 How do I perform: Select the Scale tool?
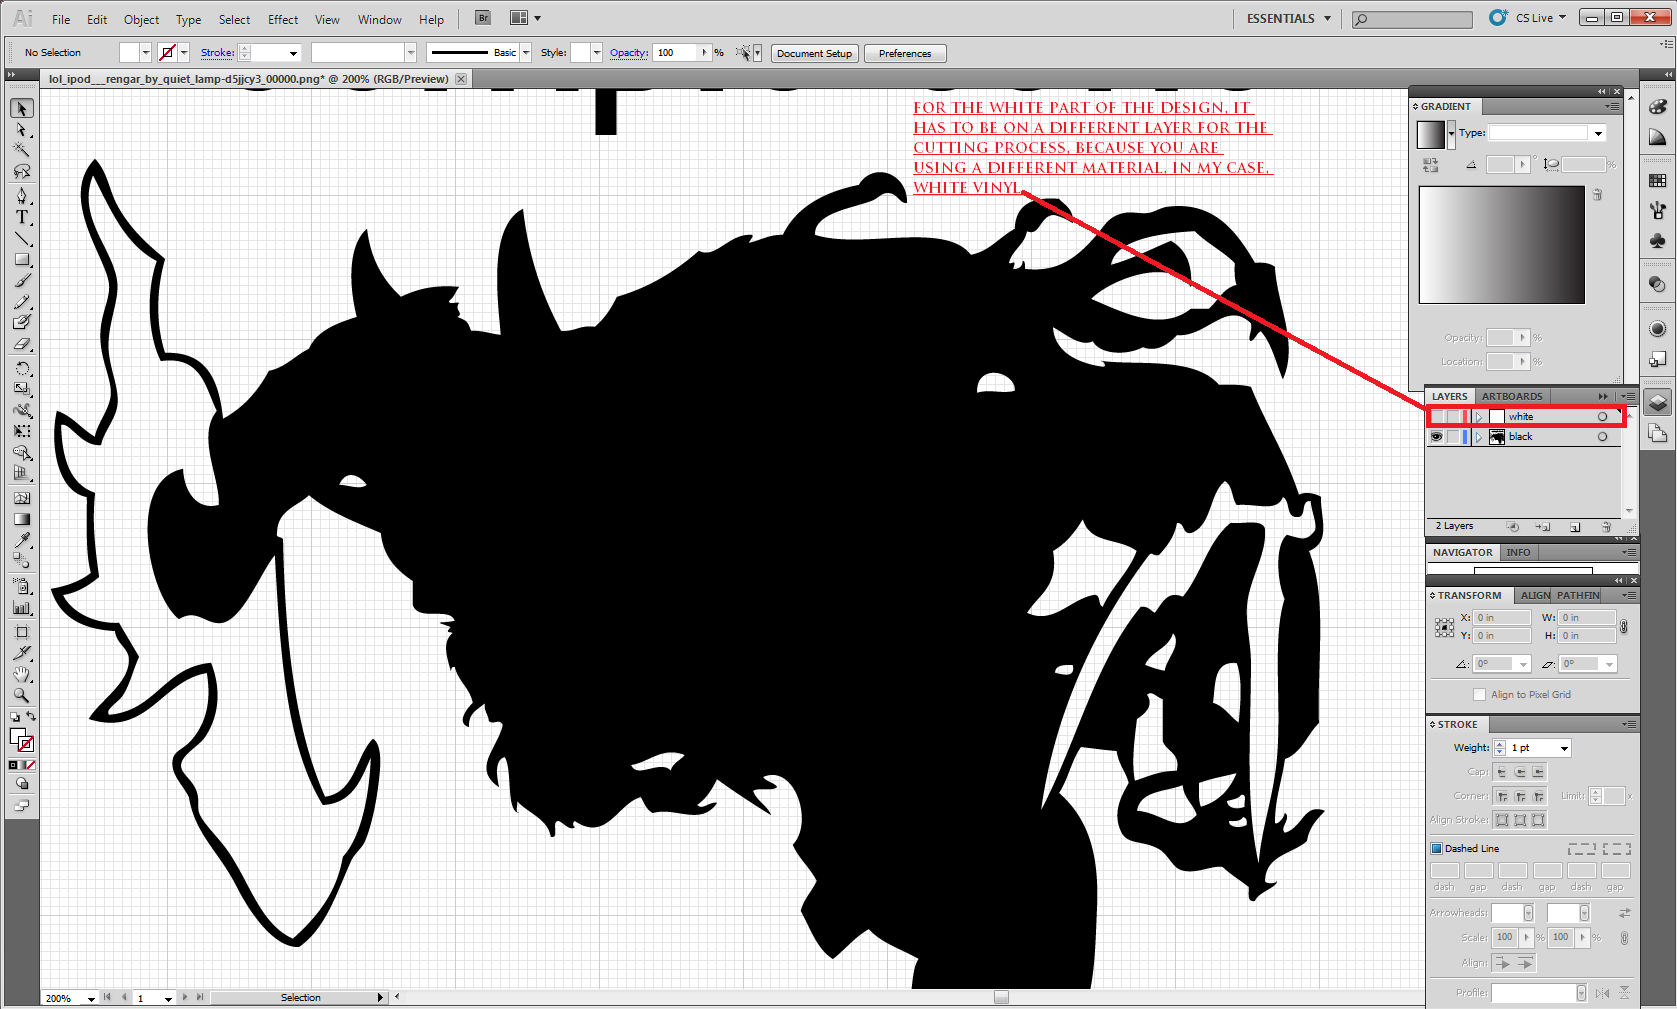(22, 389)
